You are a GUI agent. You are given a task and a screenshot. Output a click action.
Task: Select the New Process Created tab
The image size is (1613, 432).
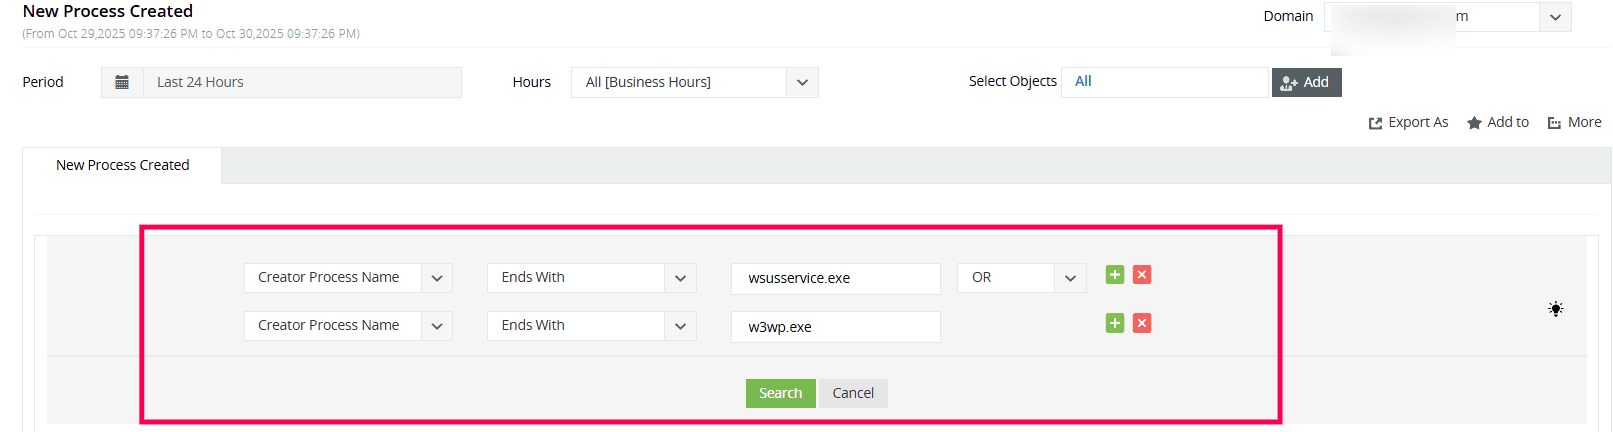(122, 165)
